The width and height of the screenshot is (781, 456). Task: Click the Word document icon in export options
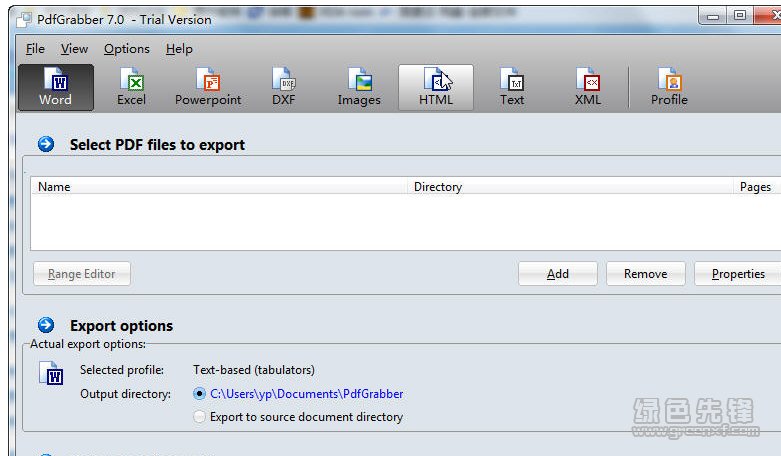[51, 373]
